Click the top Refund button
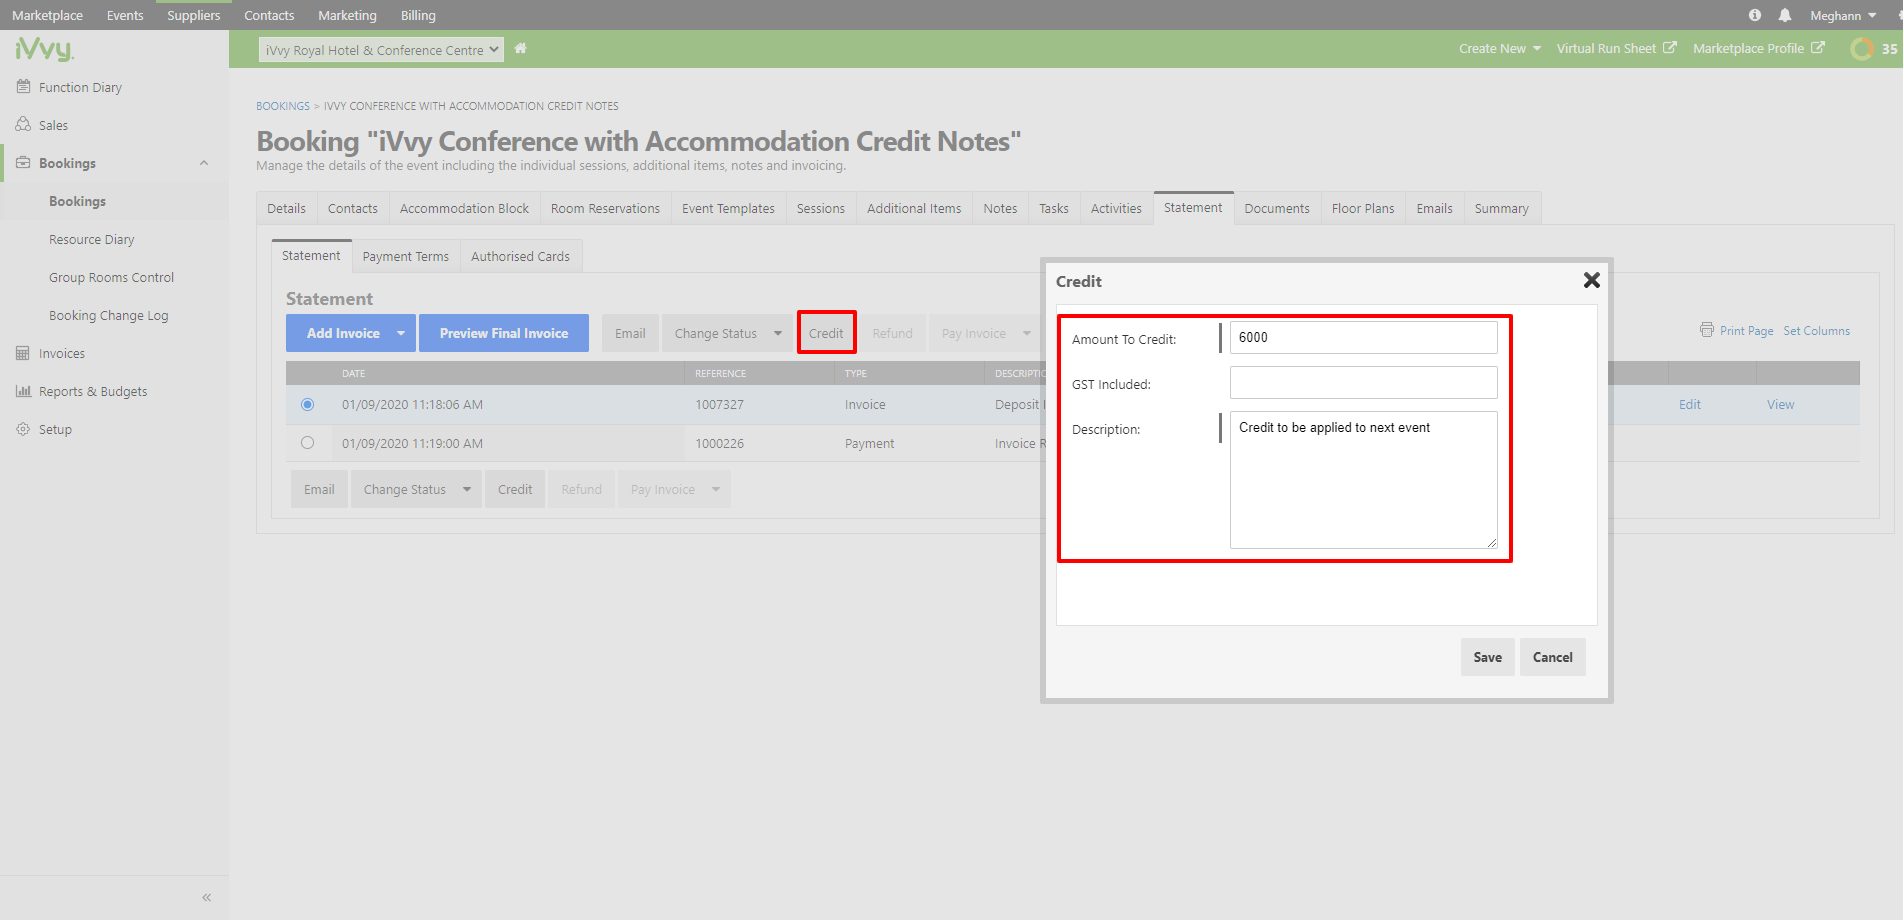 point(892,333)
